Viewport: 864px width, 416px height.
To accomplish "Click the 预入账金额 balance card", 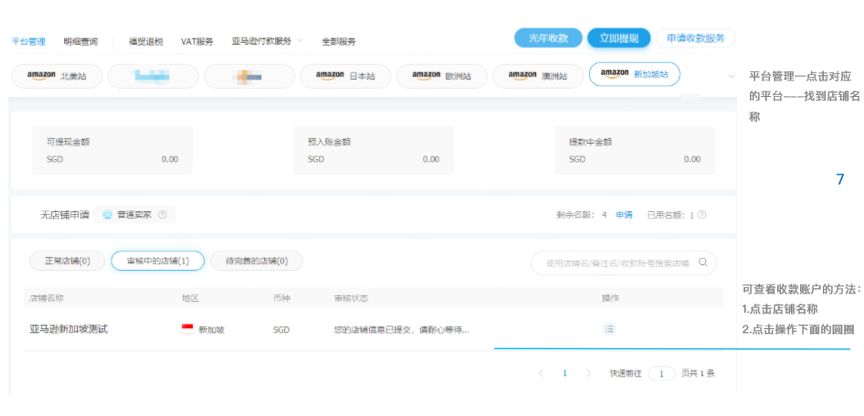I will pyautogui.click(x=374, y=150).
